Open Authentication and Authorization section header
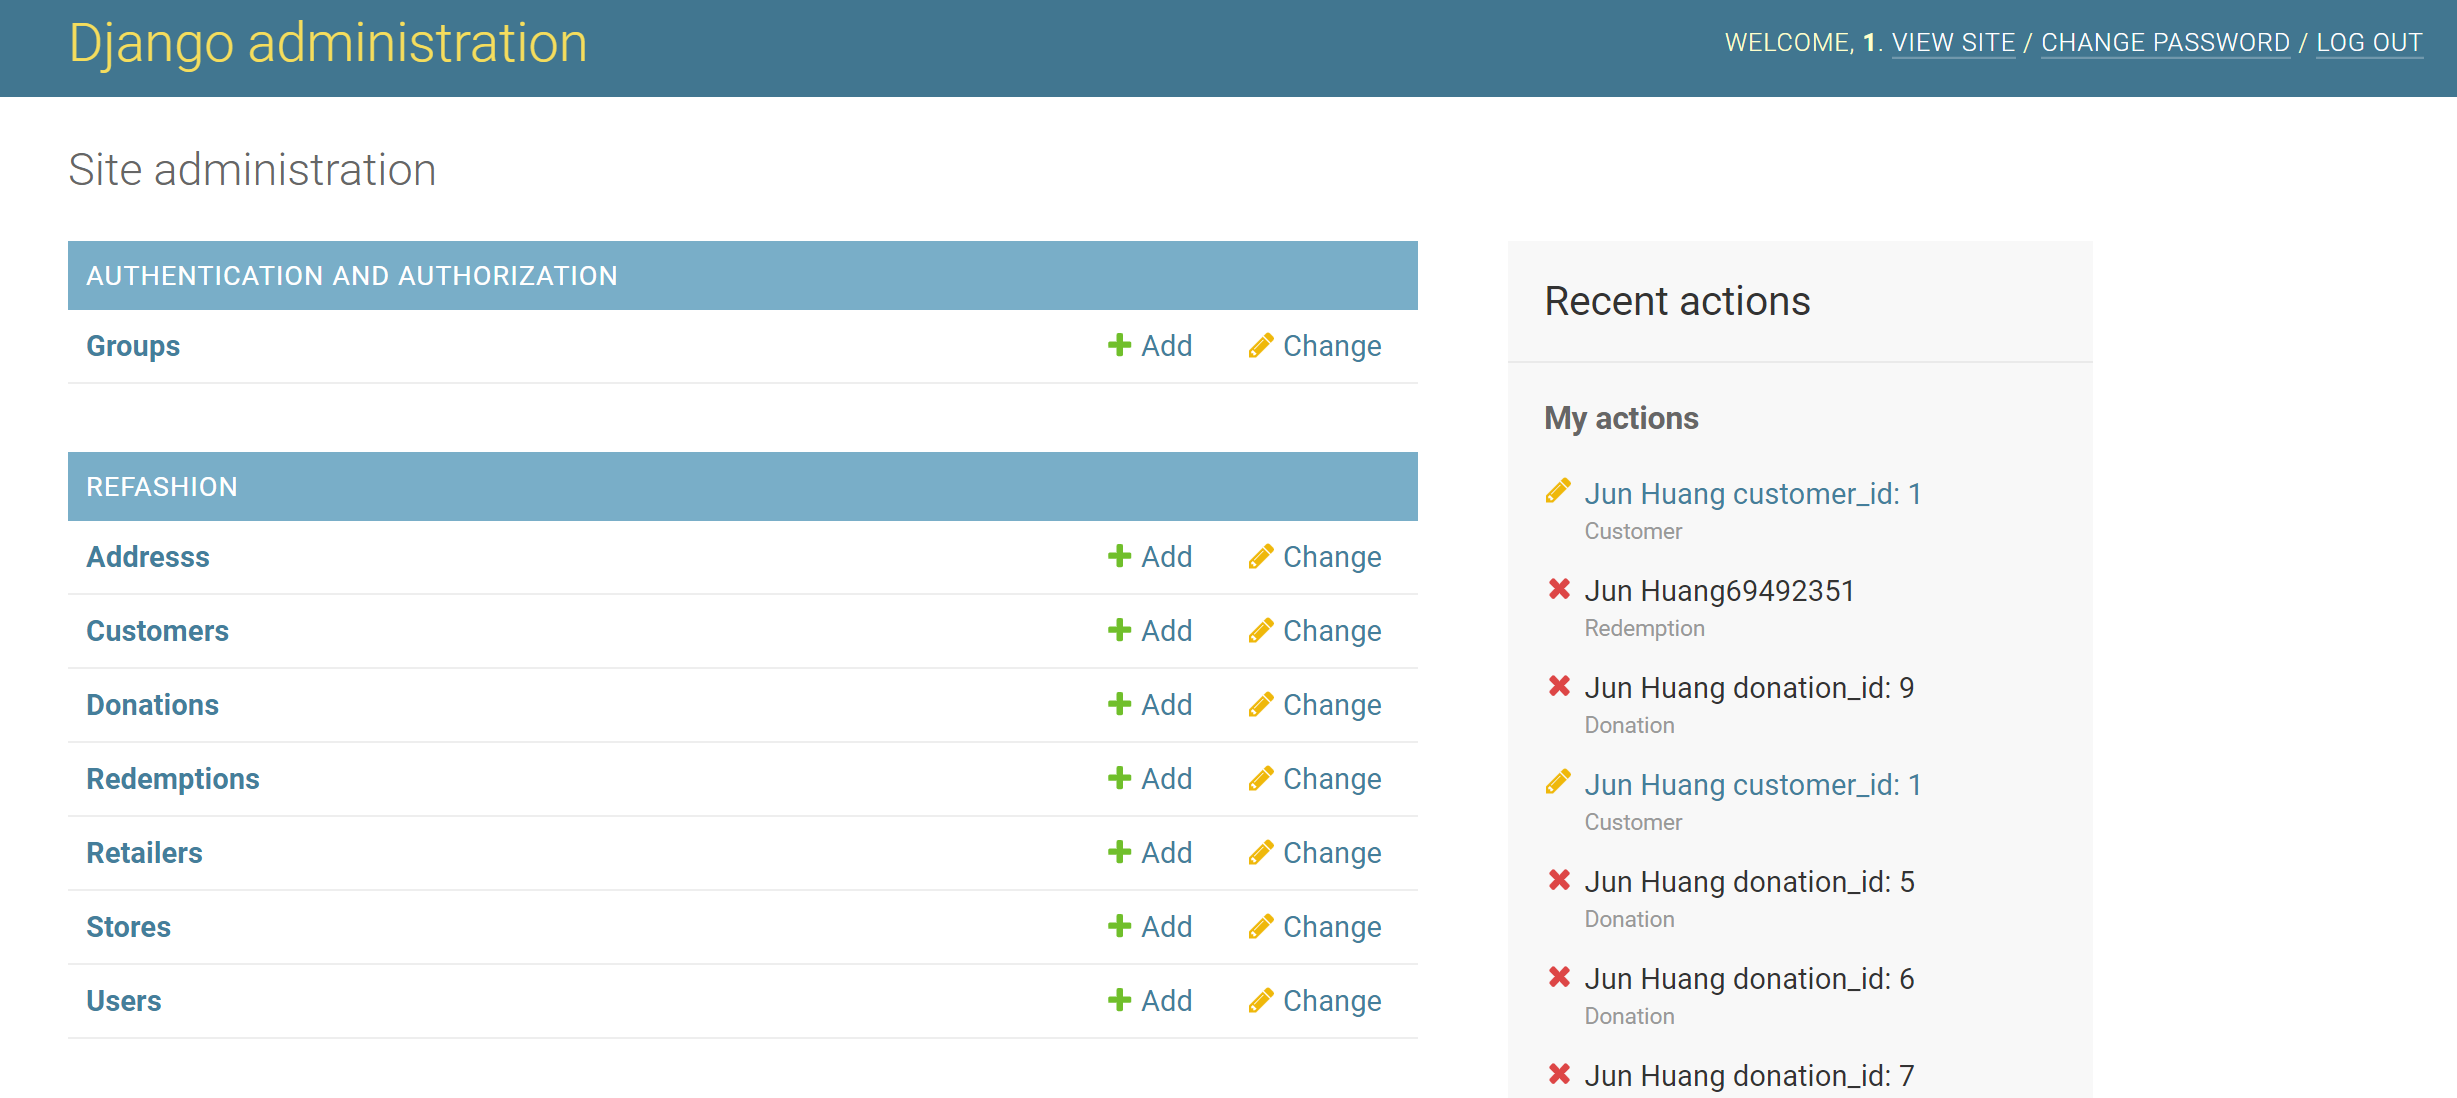Image resolution: width=2457 pixels, height=1098 pixels. (x=352, y=276)
